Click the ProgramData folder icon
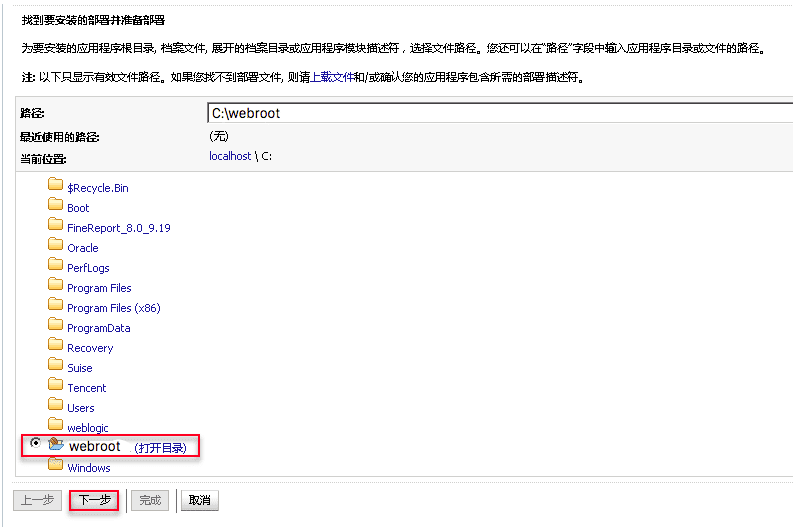Viewport: 796px width, 527px height. [55, 324]
